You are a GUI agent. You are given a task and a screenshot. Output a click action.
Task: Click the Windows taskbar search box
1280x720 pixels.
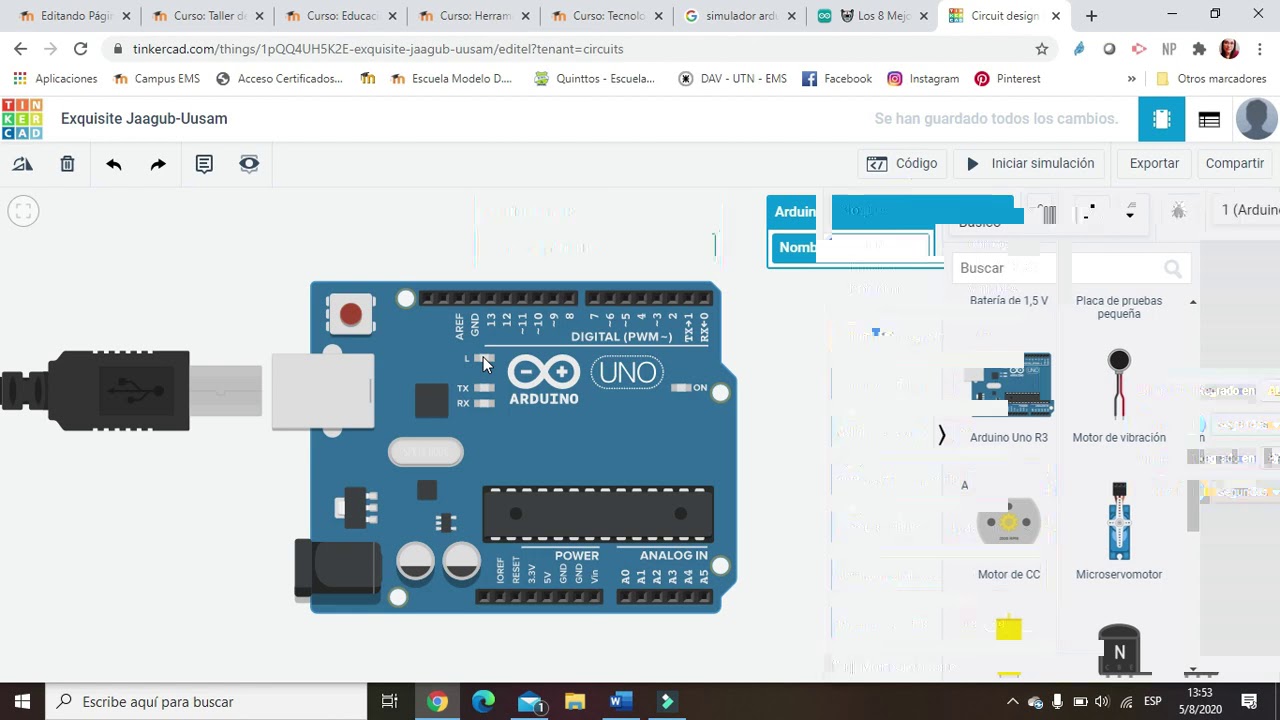coord(207,701)
